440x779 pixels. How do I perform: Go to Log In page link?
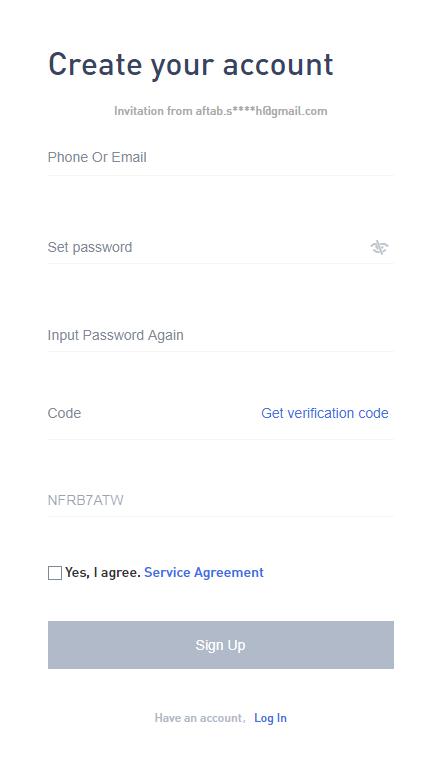point(270,718)
